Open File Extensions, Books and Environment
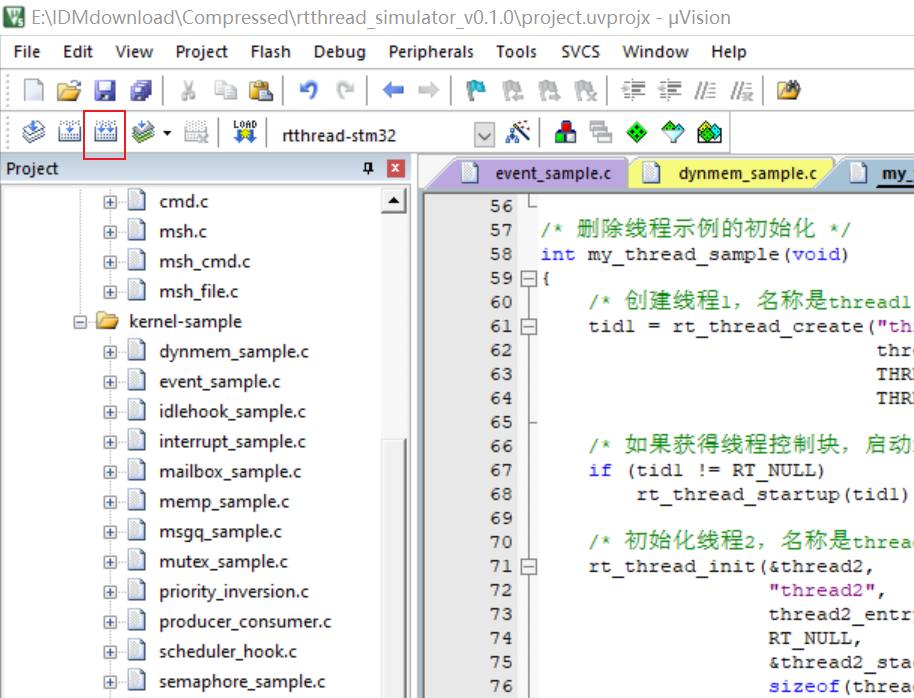Image resolution: width=914 pixels, height=698 pixels. coord(565,132)
